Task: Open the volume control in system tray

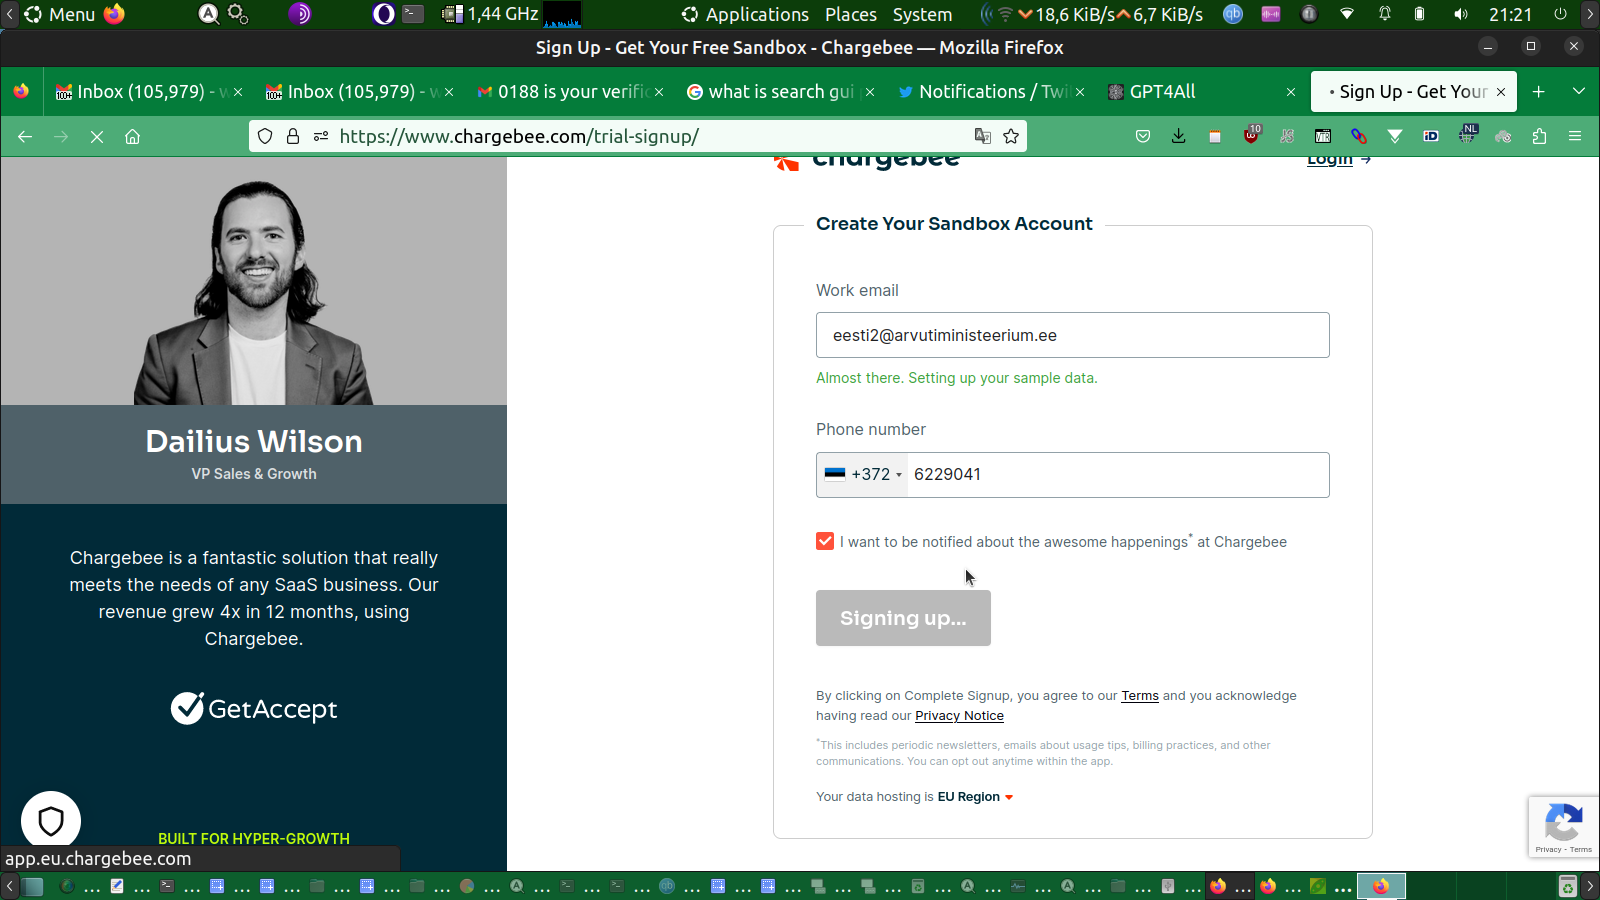Action: (x=1461, y=14)
